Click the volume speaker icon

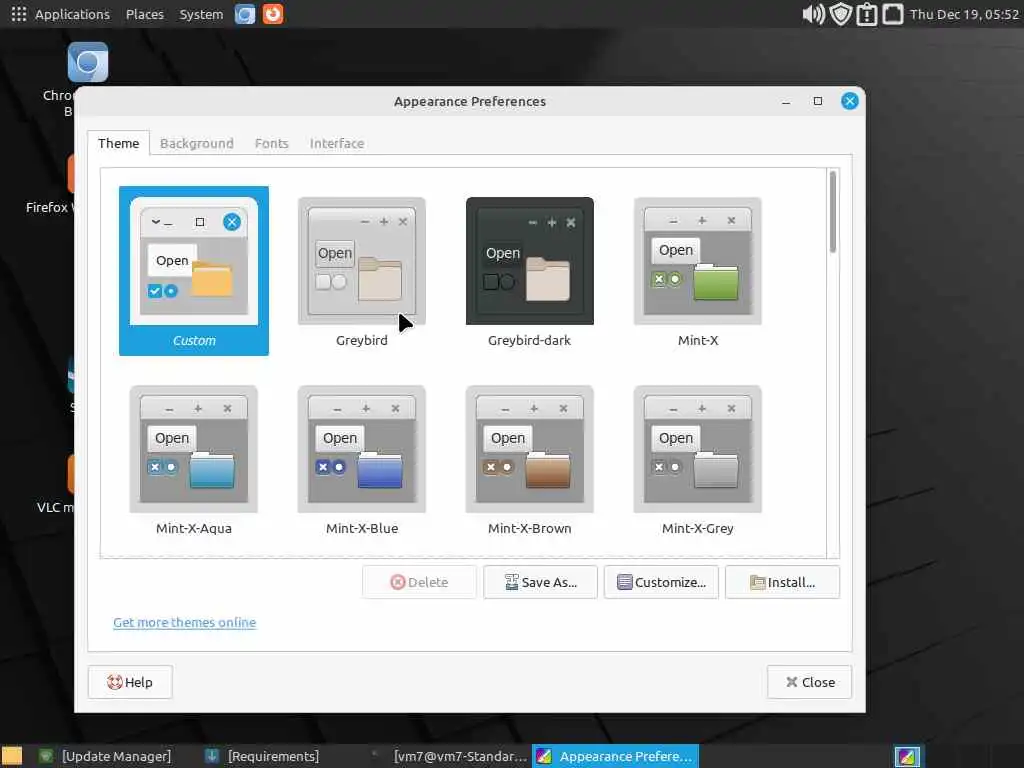click(x=813, y=14)
